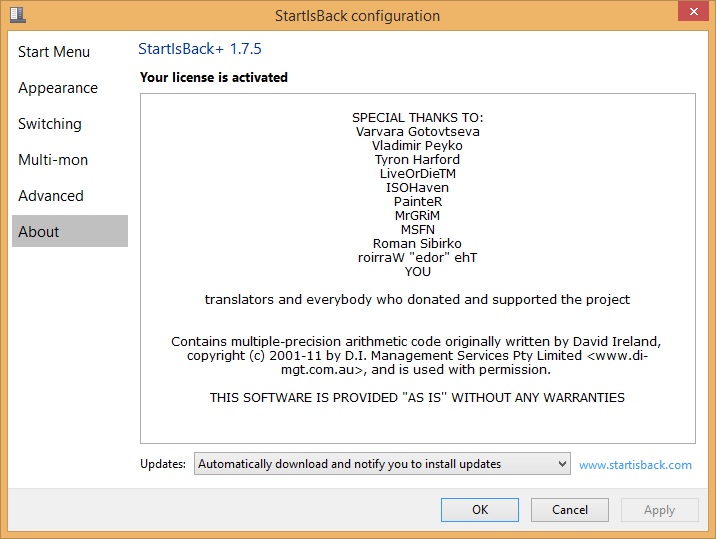Close the StartIsBack configuration window
The image size is (716, 539).
693,11
